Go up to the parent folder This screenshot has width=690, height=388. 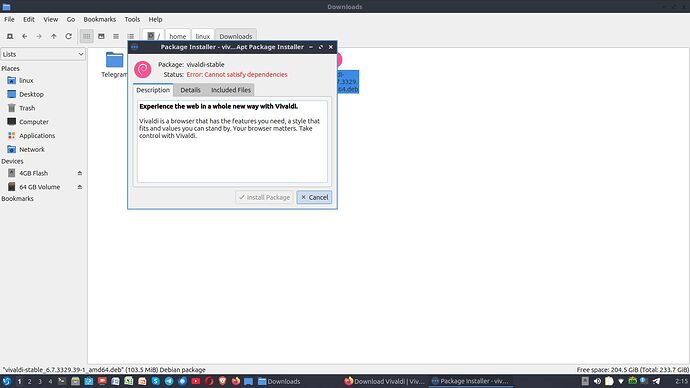click(54, 37)
